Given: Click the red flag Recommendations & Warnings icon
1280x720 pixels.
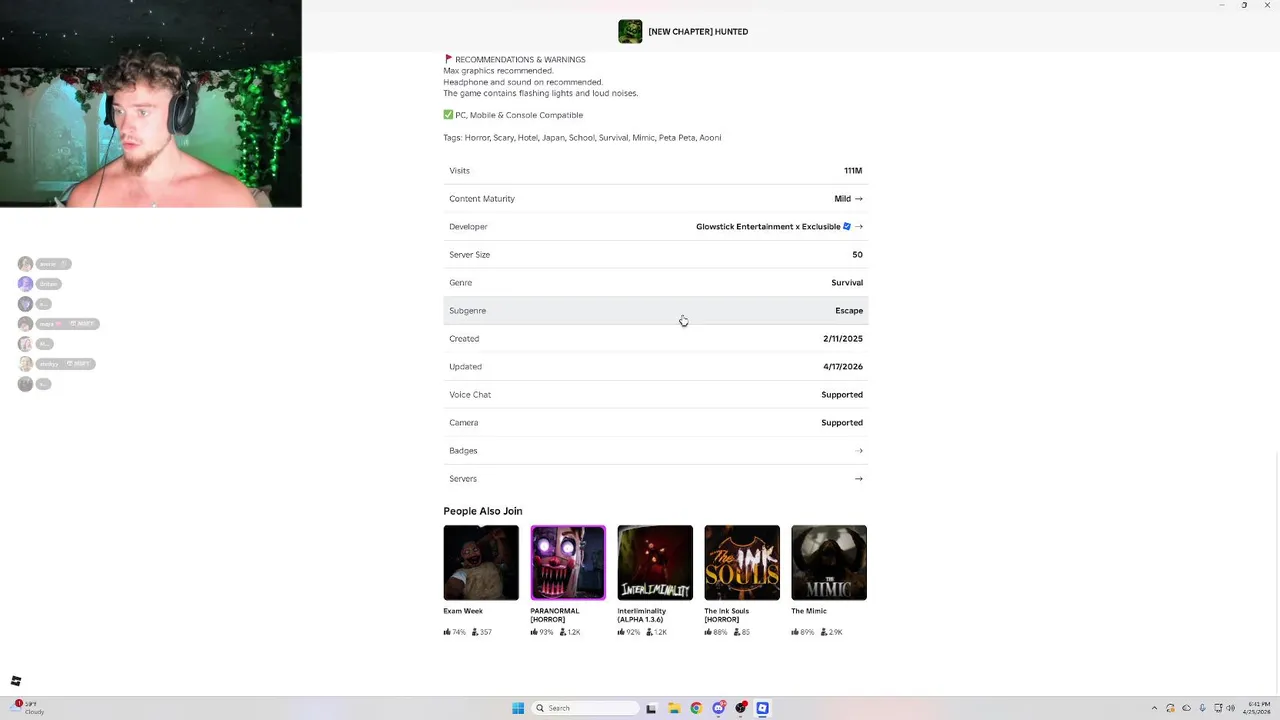Looking at the screenshot, I should (x=448, y=59).
